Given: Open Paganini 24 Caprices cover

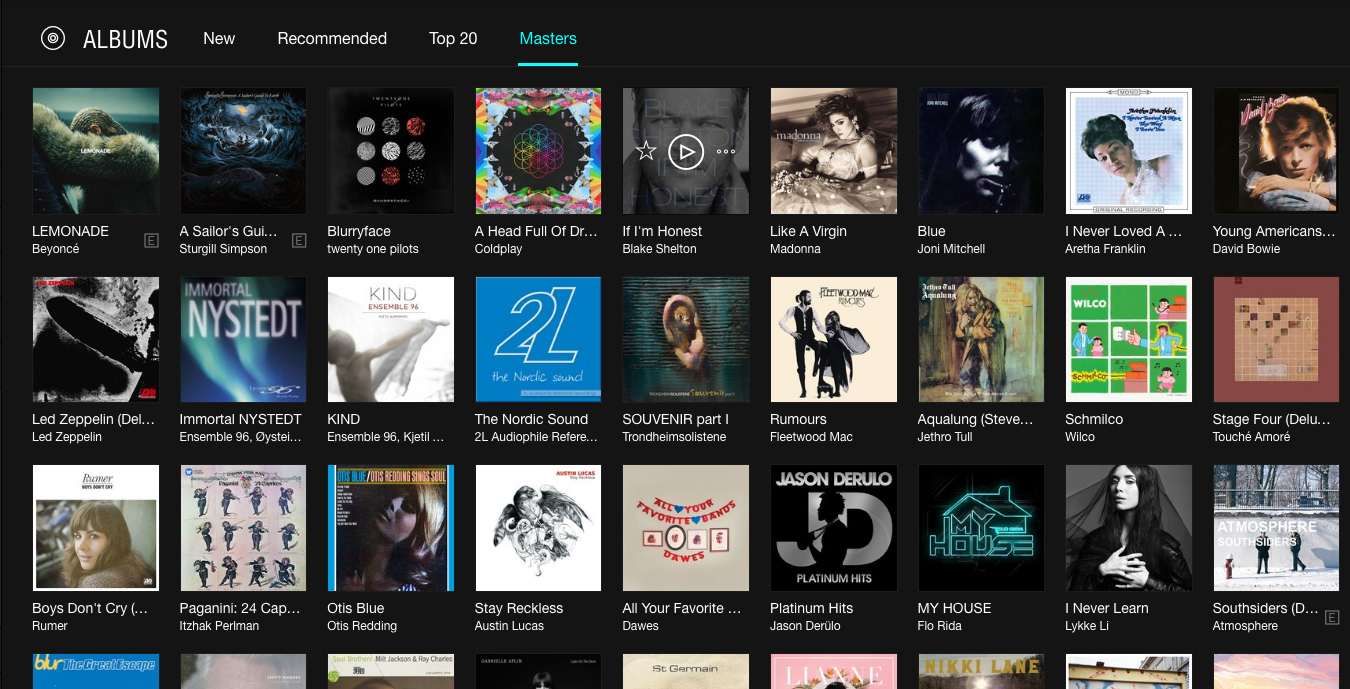Looking at the screenshot, I should (243, 528).
